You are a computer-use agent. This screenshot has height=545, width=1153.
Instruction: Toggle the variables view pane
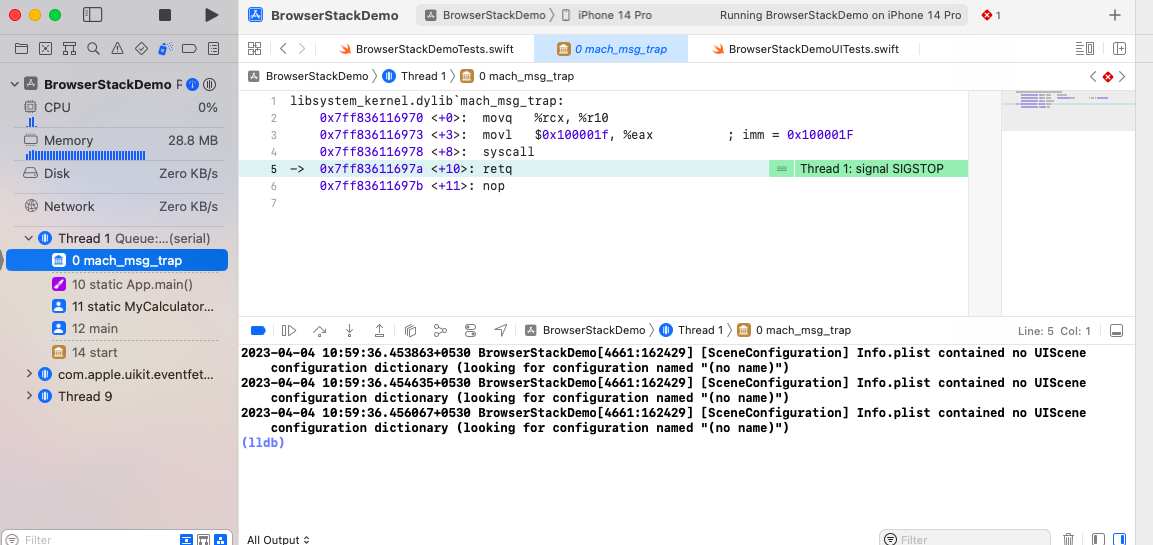[x=1098, y=540]
